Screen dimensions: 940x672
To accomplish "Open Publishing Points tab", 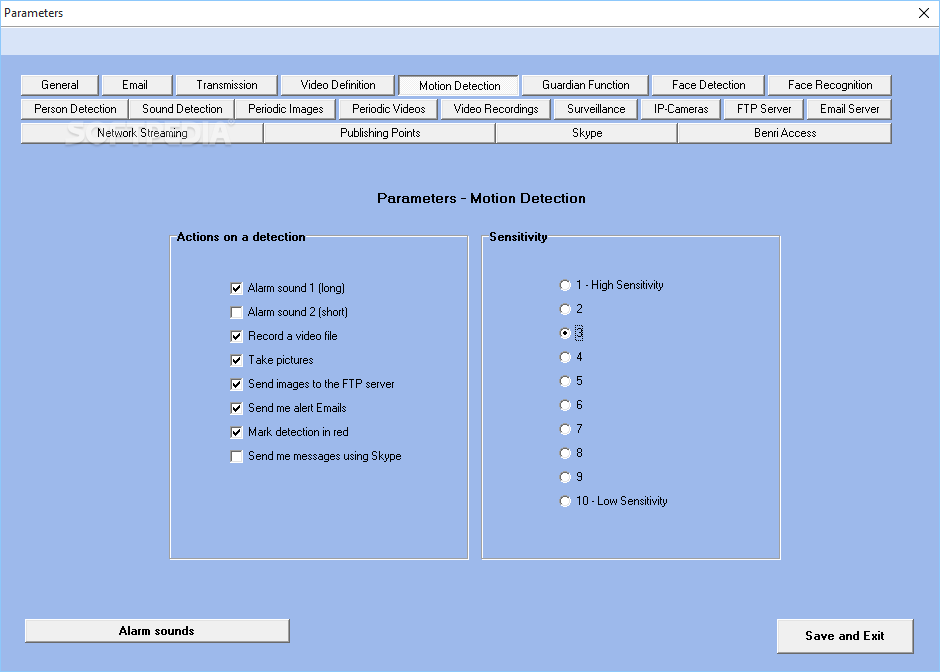I will pos(379,133).
